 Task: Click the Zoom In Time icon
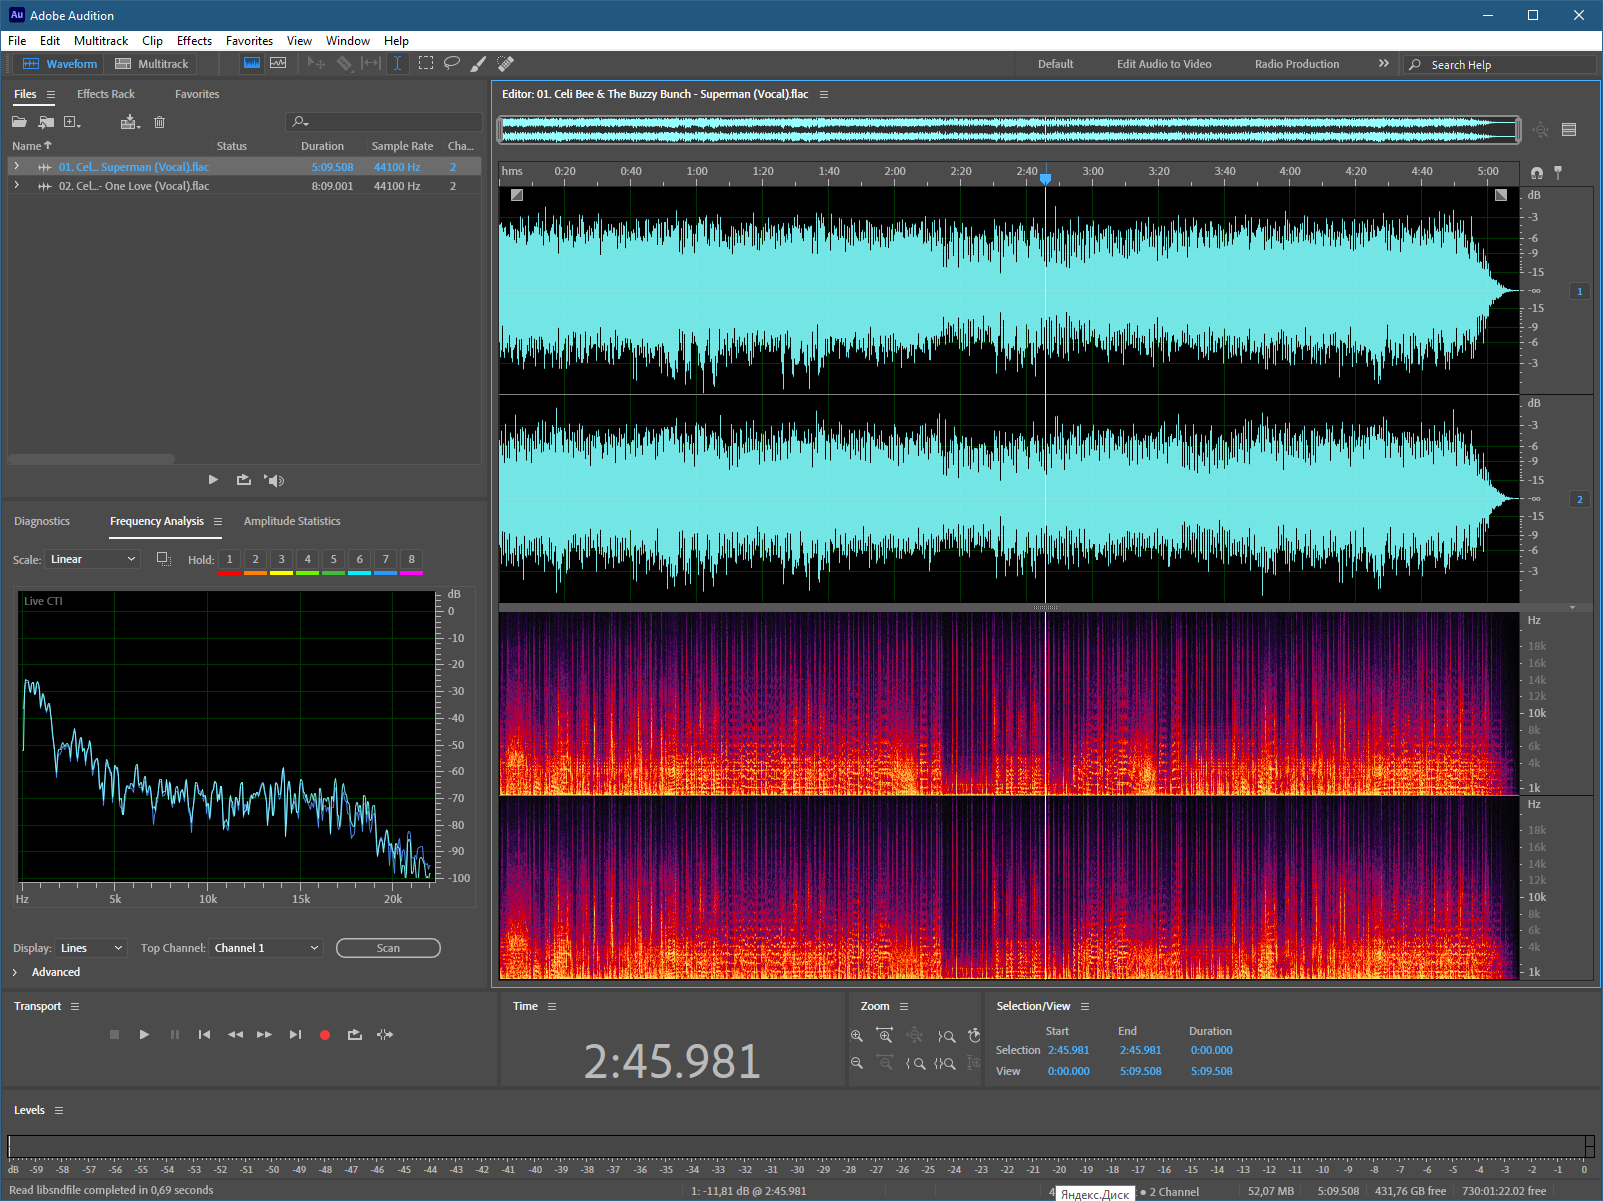[885, 1036]
